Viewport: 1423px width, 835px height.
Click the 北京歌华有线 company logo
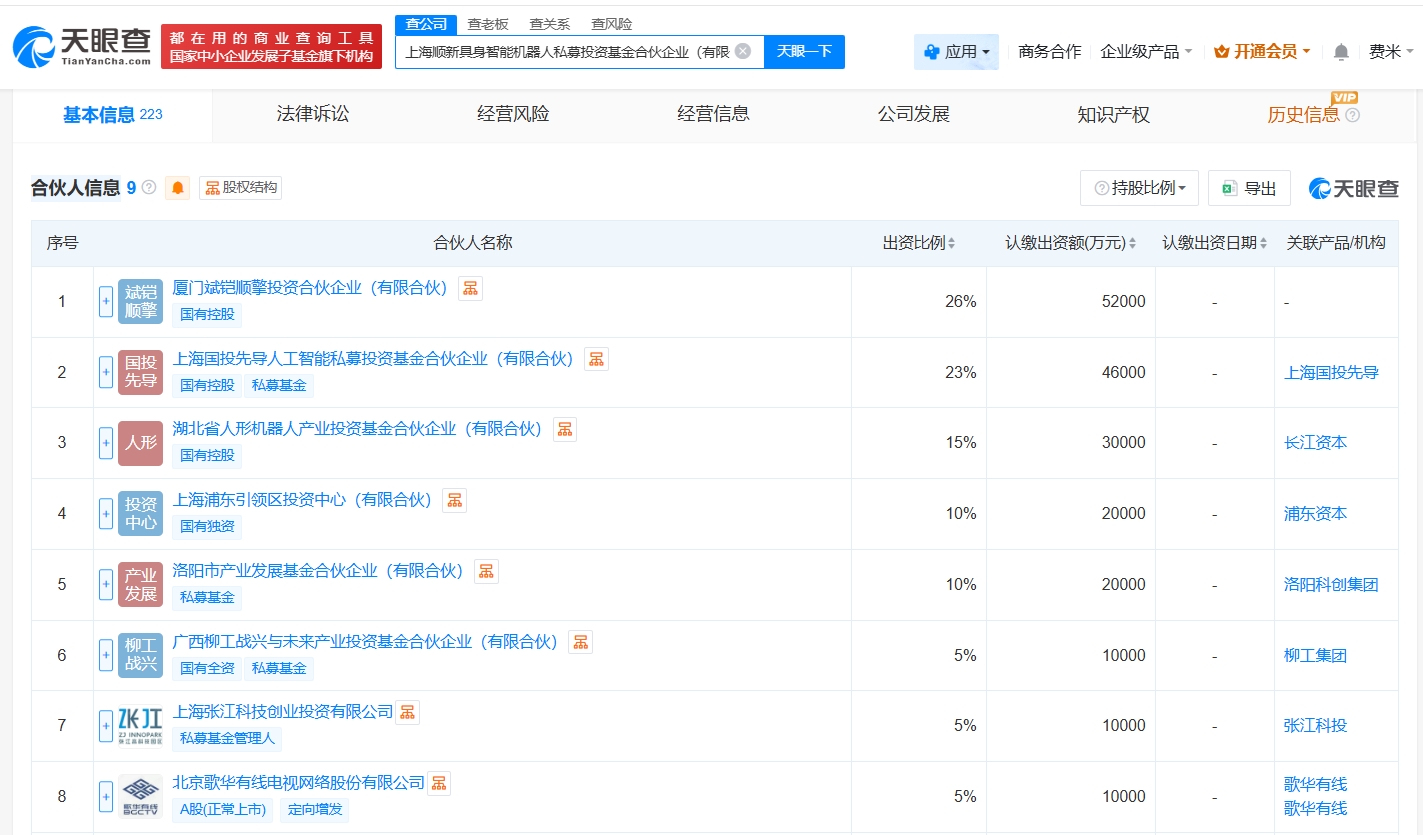pyautogui.click(x=140, y=796)
